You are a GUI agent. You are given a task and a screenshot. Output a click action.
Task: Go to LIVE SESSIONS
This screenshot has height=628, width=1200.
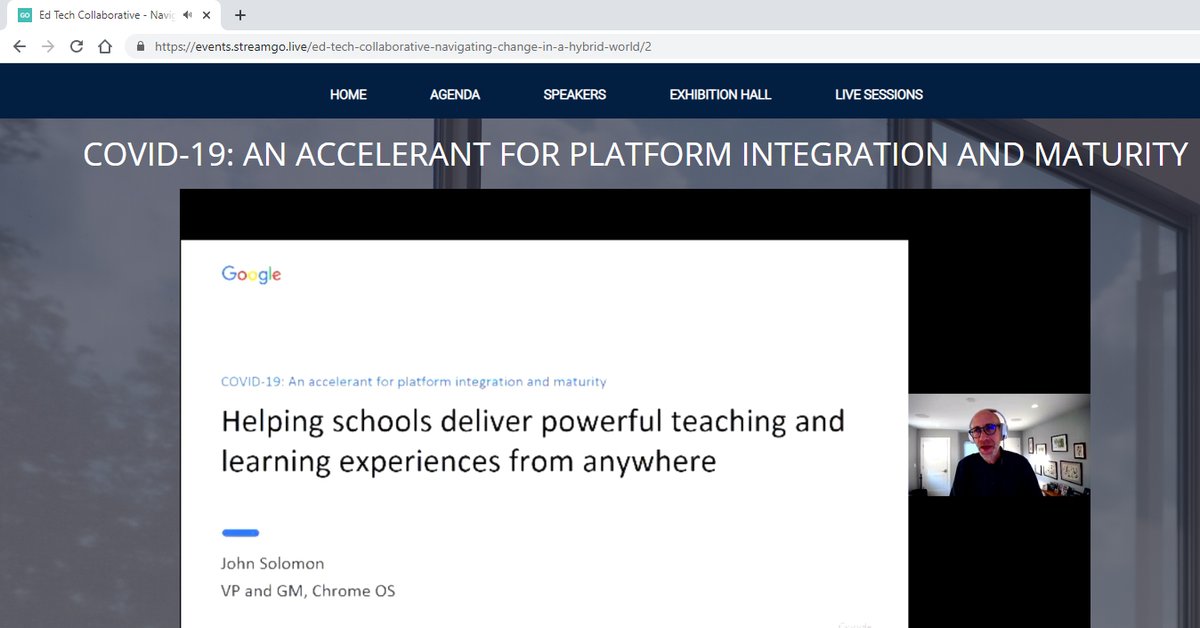point(879,94)
